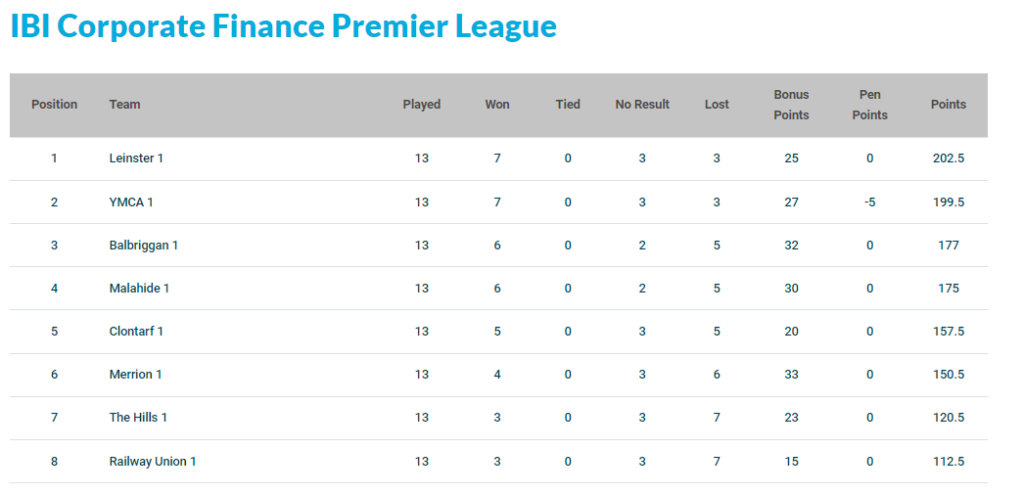
Task: Open The Hills 1 team entry
Action: pyautogui.click(x=138, y=417)
